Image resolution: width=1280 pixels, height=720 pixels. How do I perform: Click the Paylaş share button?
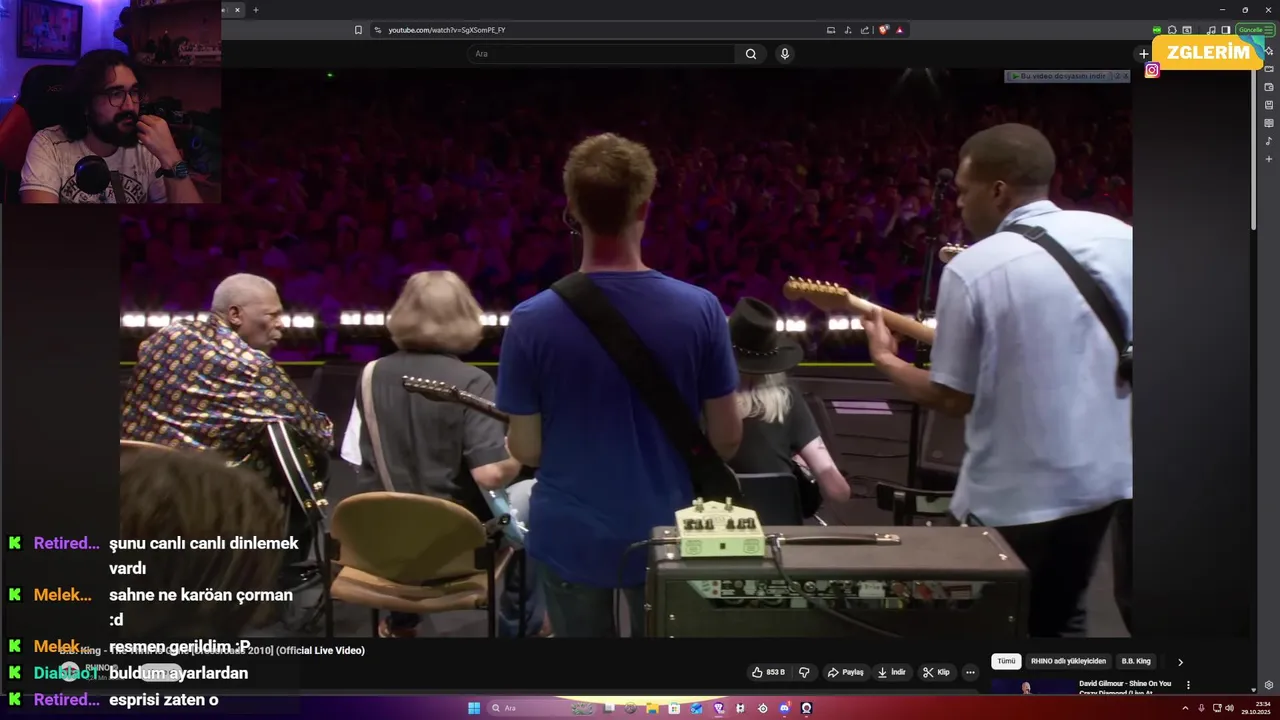click(x=846, y=672)
